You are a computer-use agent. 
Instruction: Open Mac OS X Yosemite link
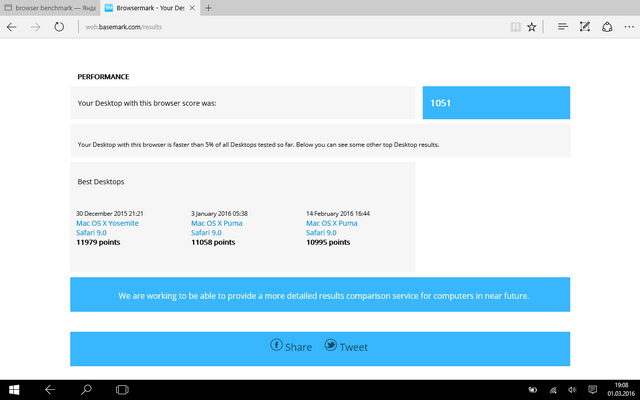coord(107,223)
